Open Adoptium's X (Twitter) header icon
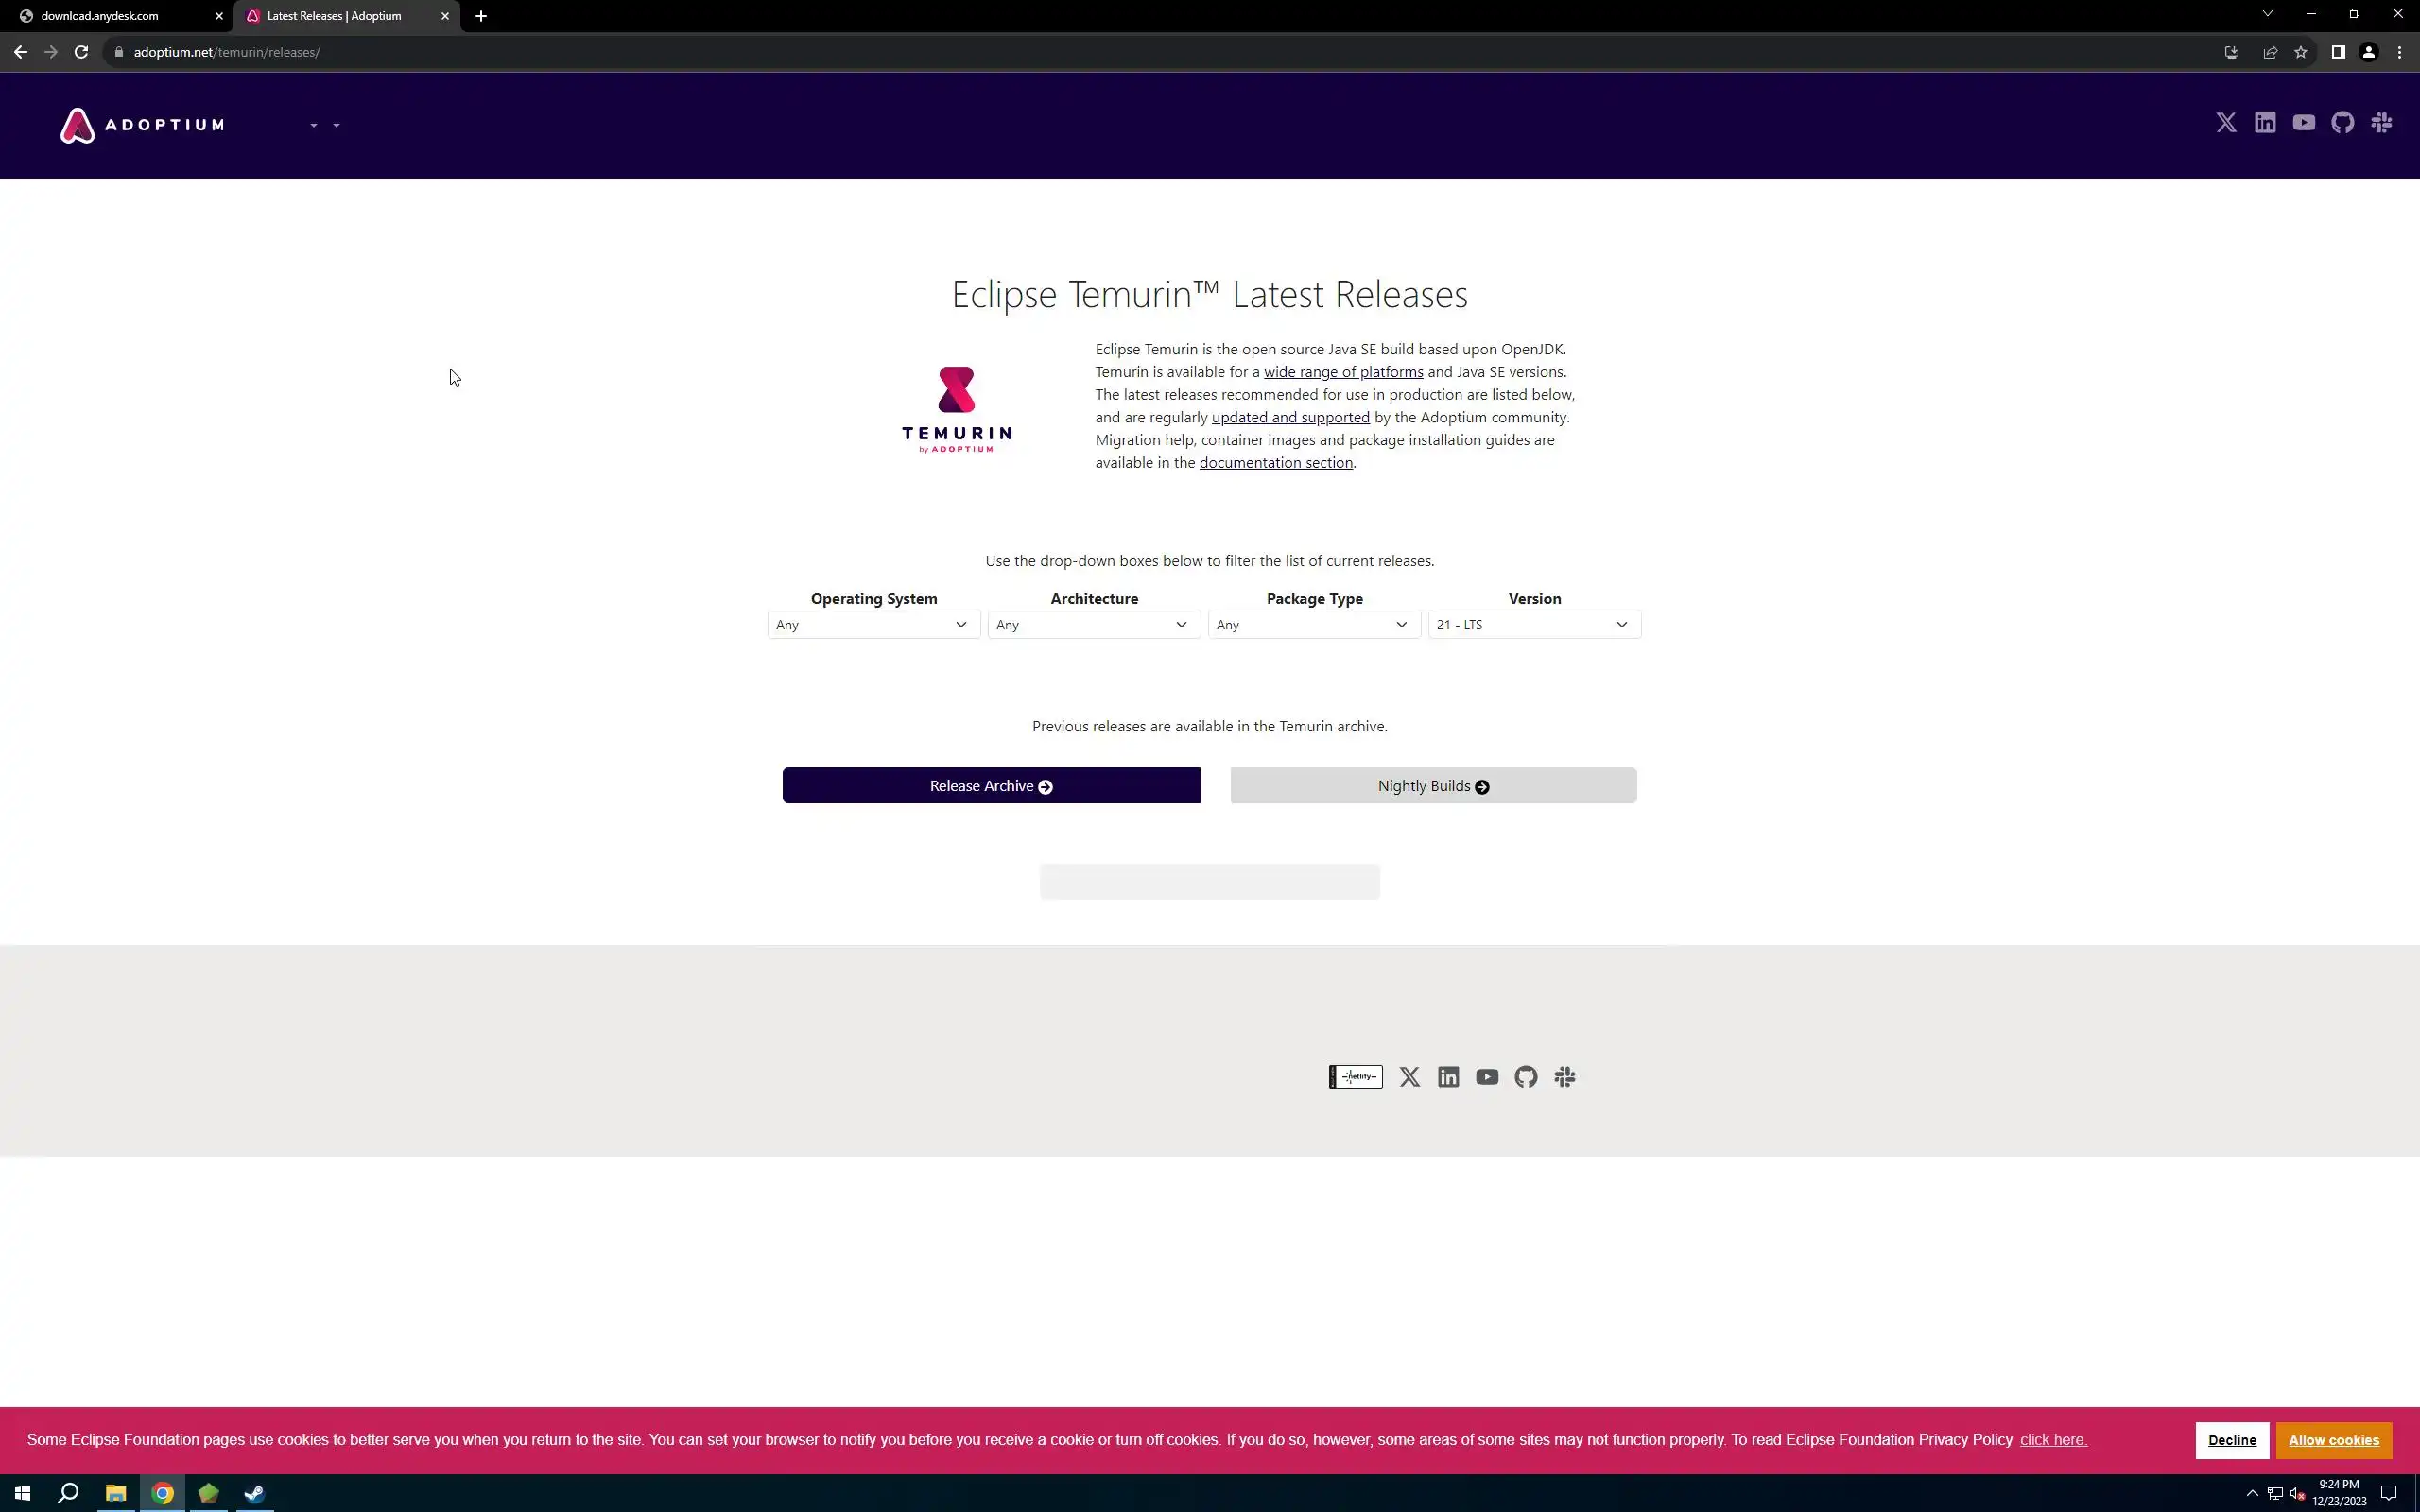The image size is (2420, 1512). click(2226, 123)
